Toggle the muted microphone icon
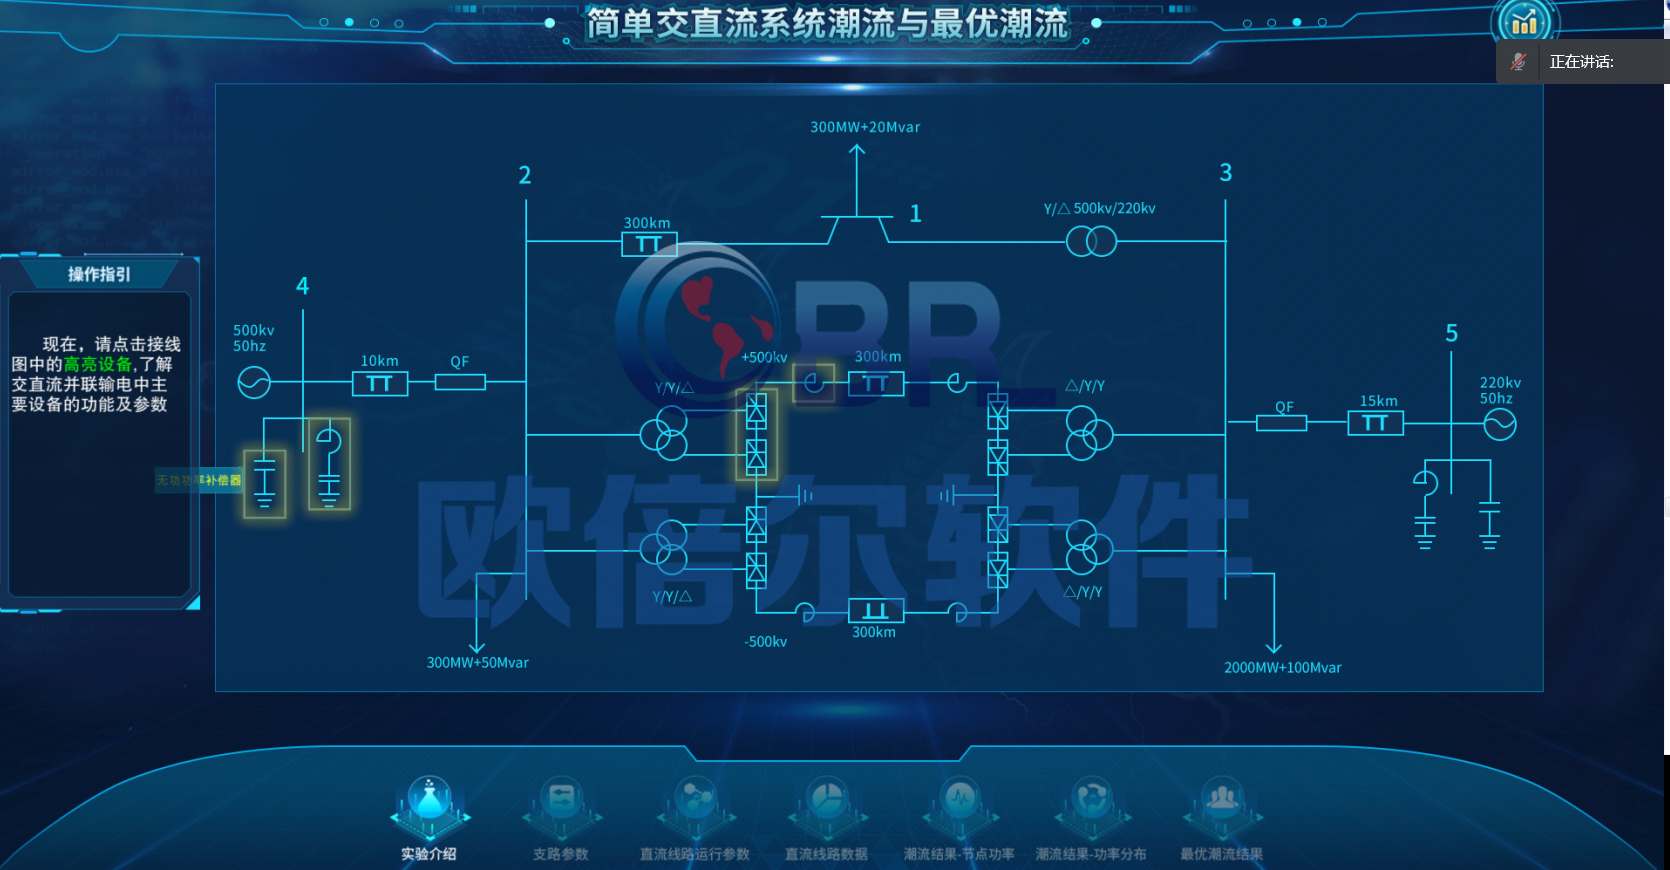 coord(1518,62)
